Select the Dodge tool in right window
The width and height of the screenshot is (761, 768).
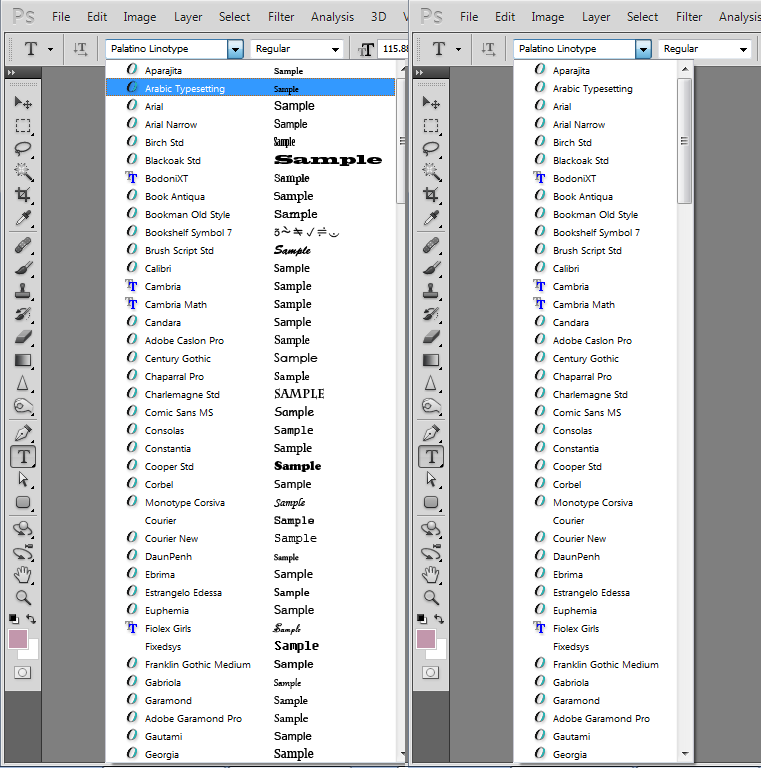[x=431, y=406]
